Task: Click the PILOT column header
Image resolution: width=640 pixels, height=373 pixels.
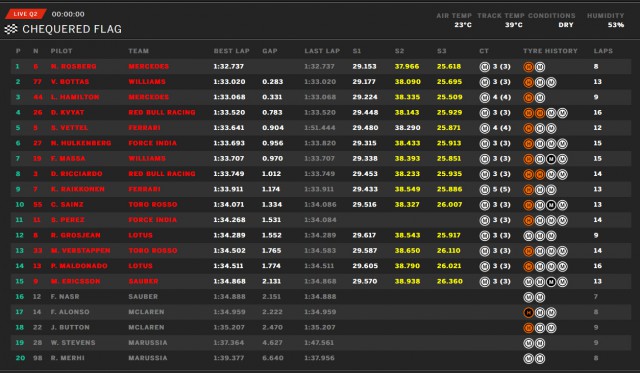Action: tap(62, 51)
